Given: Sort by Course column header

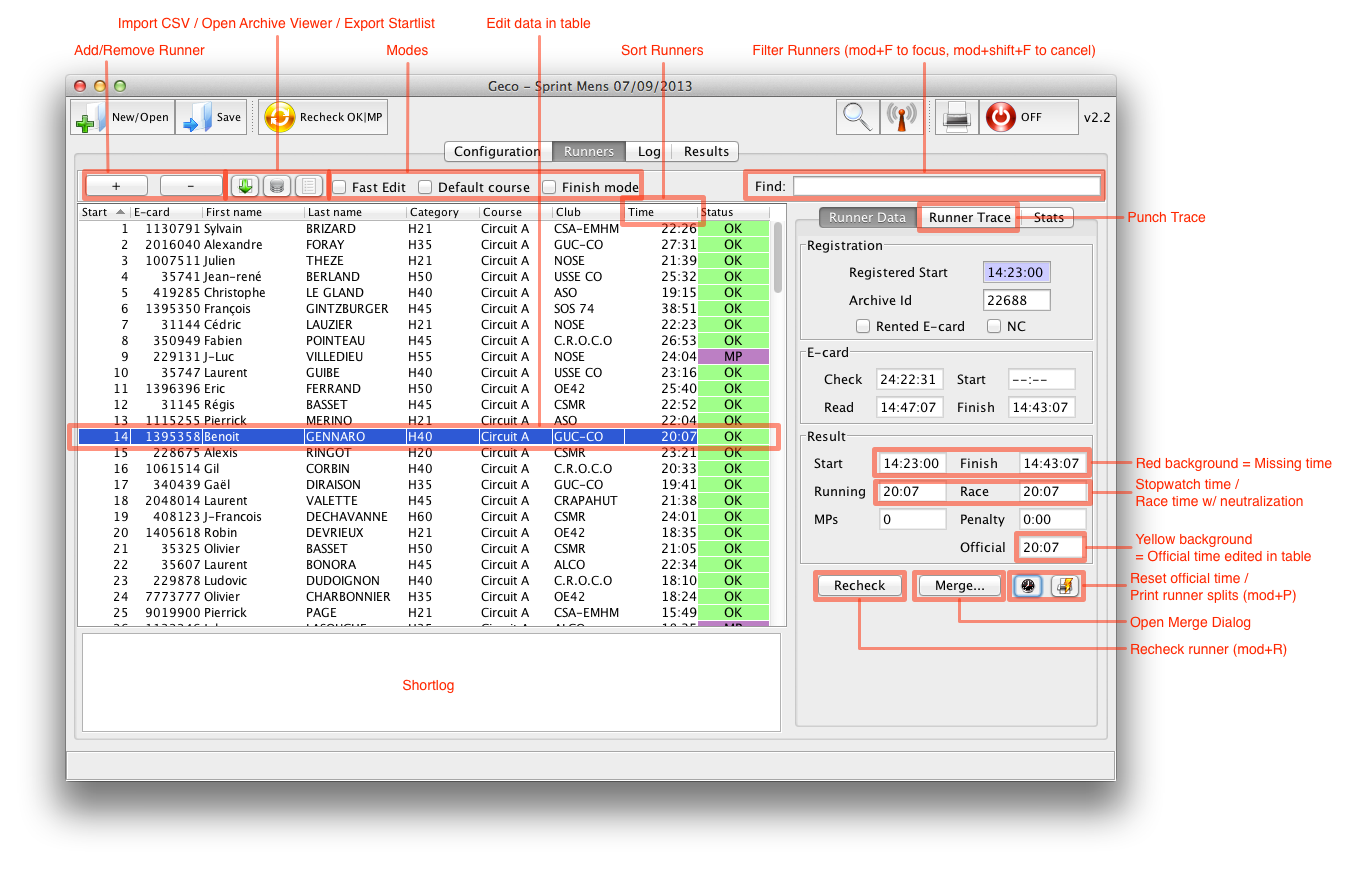Looking at the screenshot, I should tap(515, 212).
